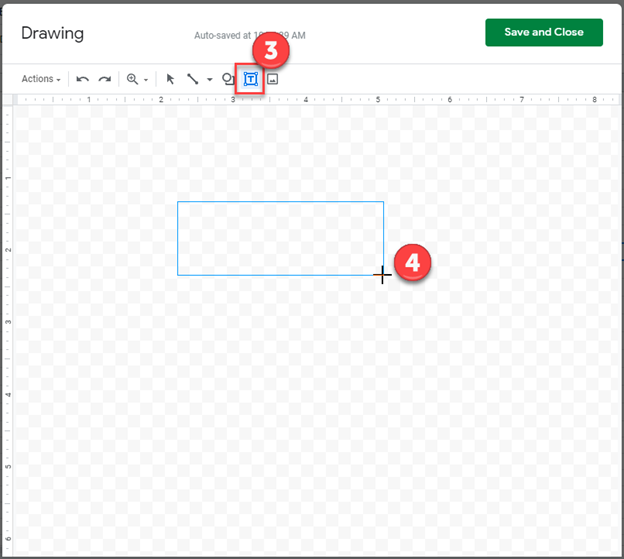The height and width of the screenshot is (559, 624).
Task: Click the Image insert icon
Action: pyautogui.click(x=272, y=79)
